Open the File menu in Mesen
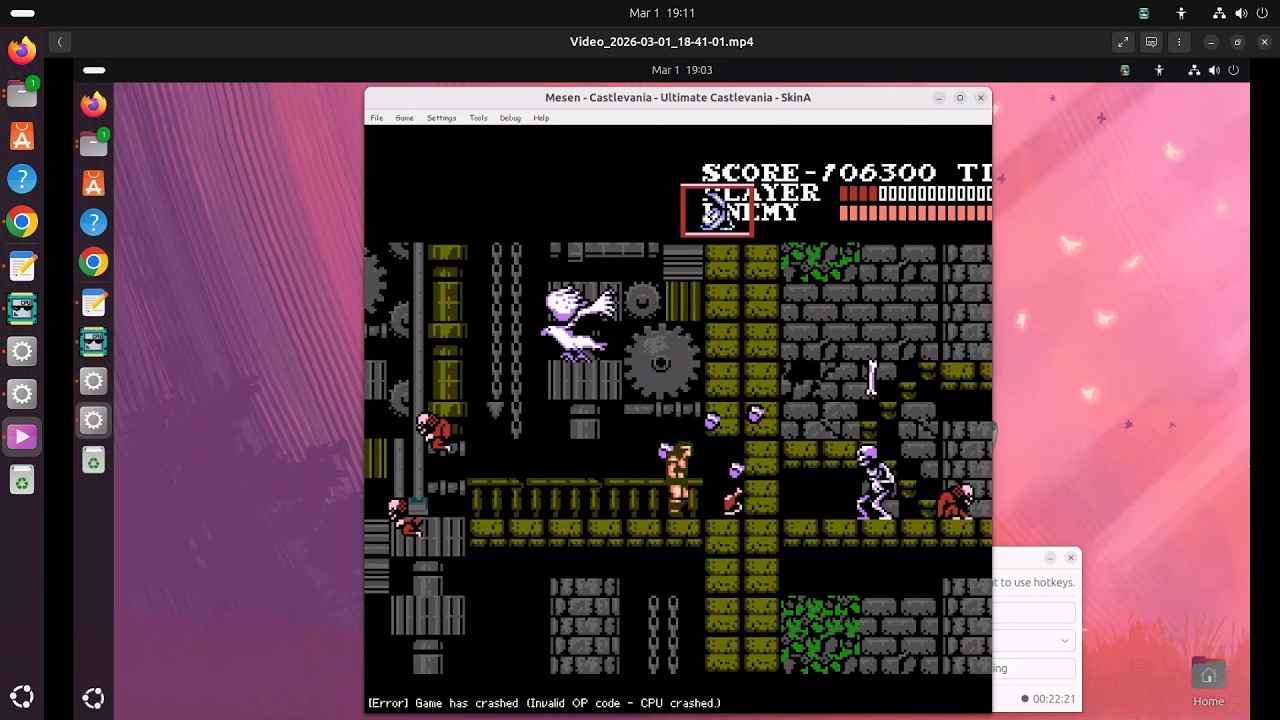The width and height of the screenshot is (1280, 720). tap(376, 118)
